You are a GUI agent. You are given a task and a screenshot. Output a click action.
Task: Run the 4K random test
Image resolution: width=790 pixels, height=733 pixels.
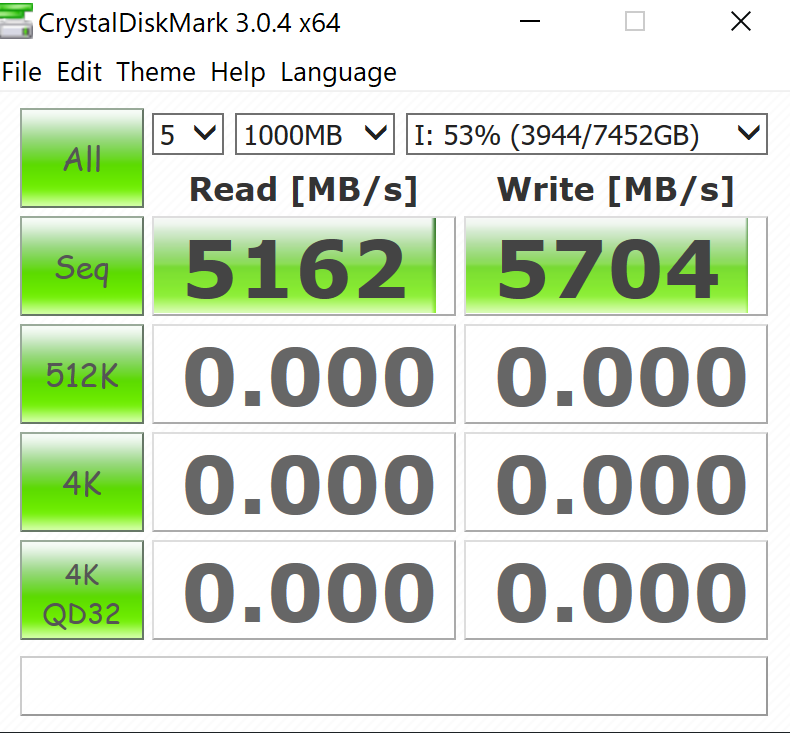[x=82, y=483]
